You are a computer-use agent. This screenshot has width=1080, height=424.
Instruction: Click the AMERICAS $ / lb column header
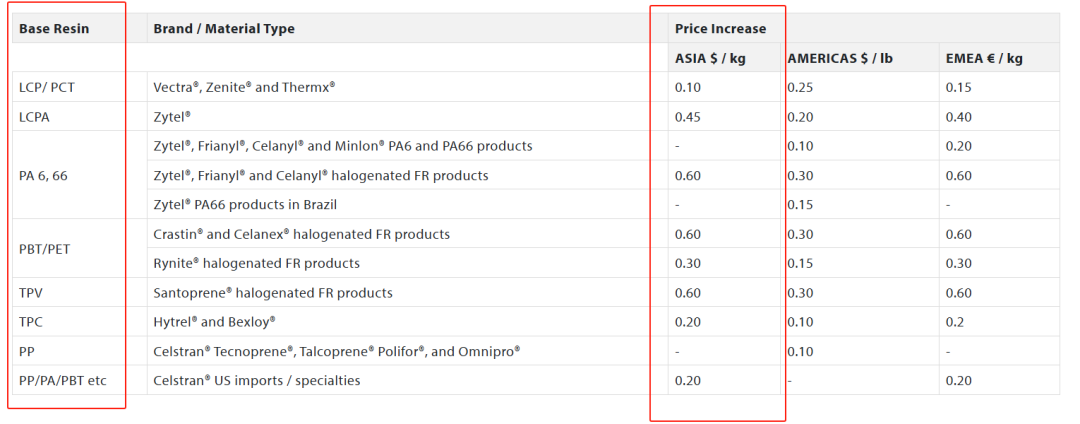tap(840, 58)
